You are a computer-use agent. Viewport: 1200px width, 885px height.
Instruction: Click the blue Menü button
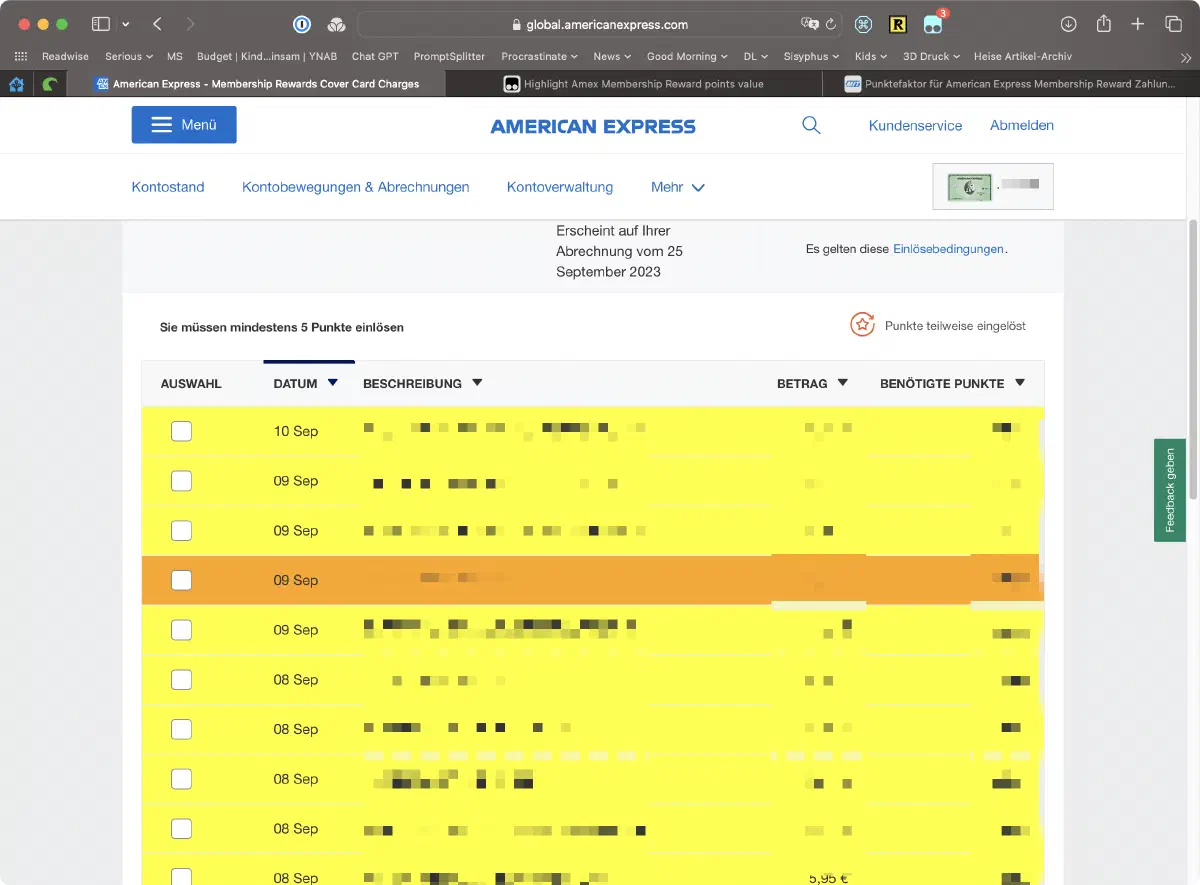point(184,125)
